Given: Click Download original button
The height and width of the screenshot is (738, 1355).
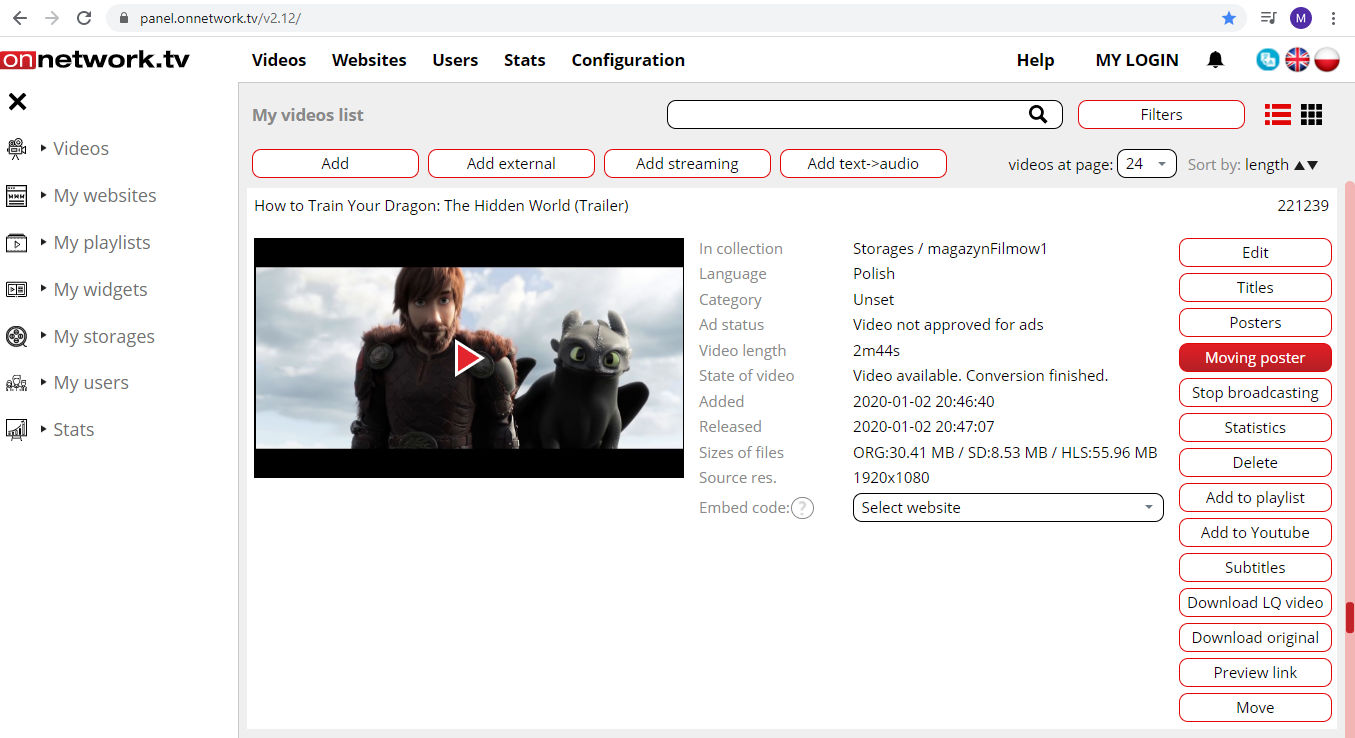Looking at the screenshot, I should pyautogui.click(x=1255, y=638).
